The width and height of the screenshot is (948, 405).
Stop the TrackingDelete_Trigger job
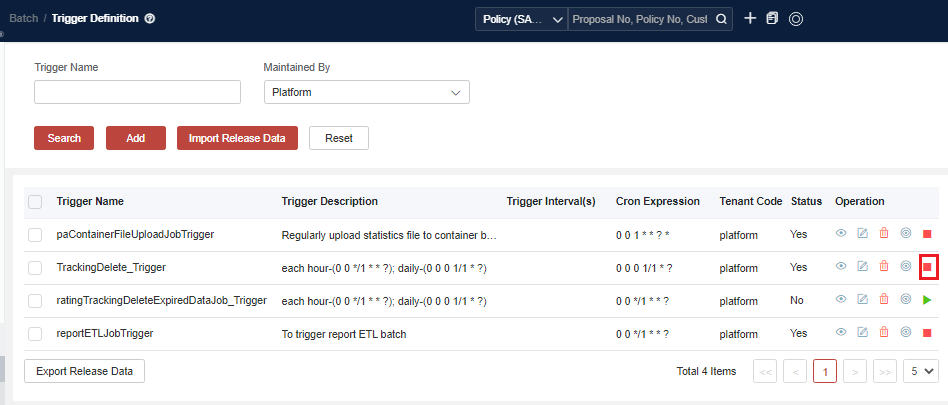pyautogui.click(x=928, y=267)
